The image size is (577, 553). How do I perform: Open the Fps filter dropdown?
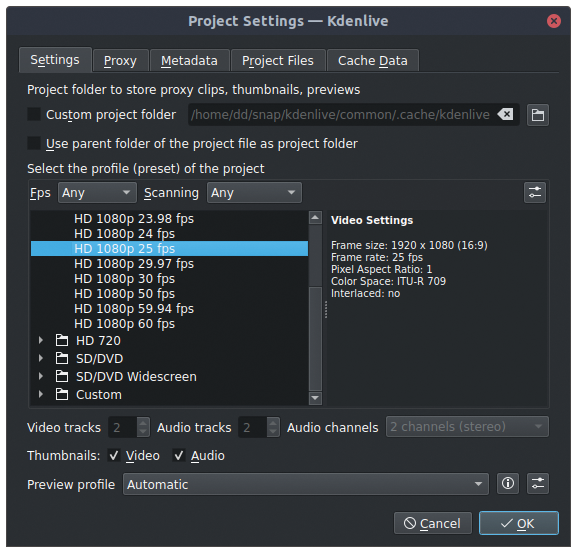click(x=97, y=192)
